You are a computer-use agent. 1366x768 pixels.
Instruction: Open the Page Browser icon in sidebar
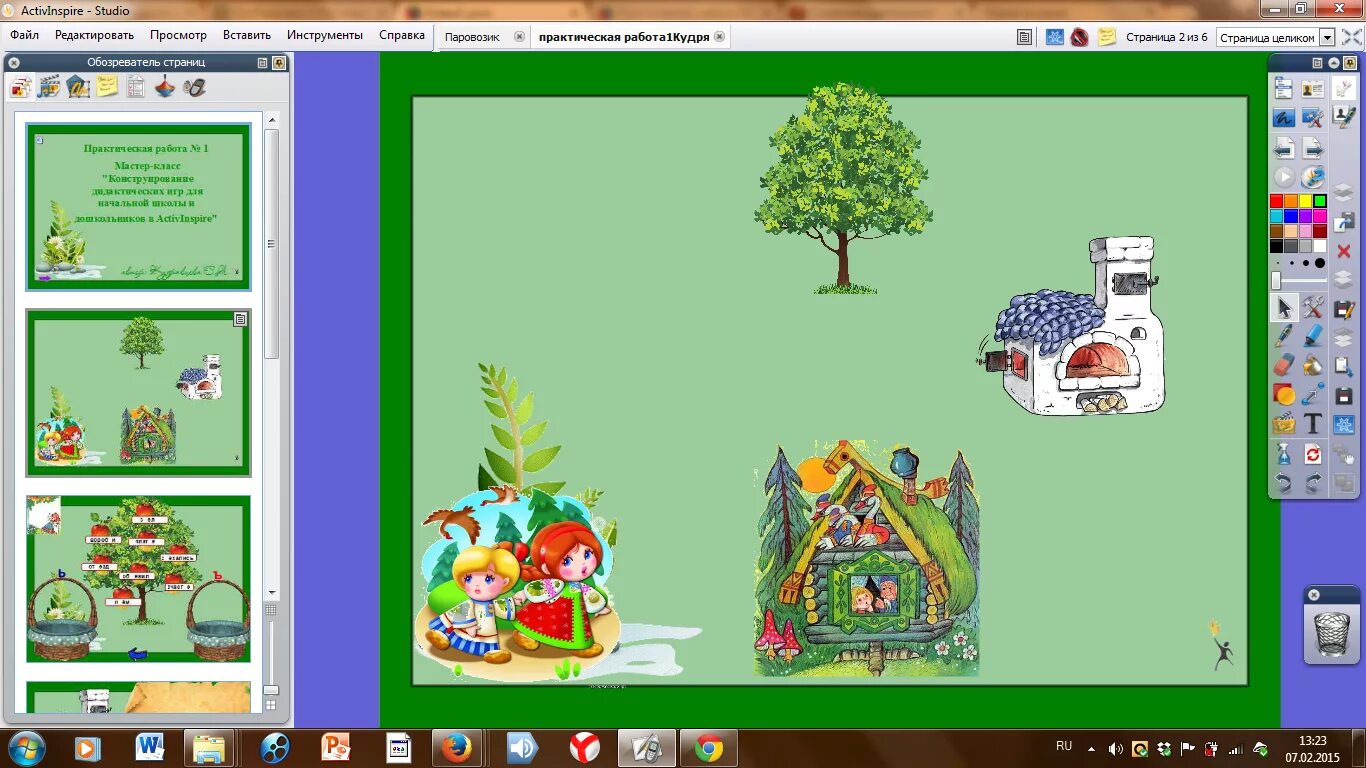point(20,87)
